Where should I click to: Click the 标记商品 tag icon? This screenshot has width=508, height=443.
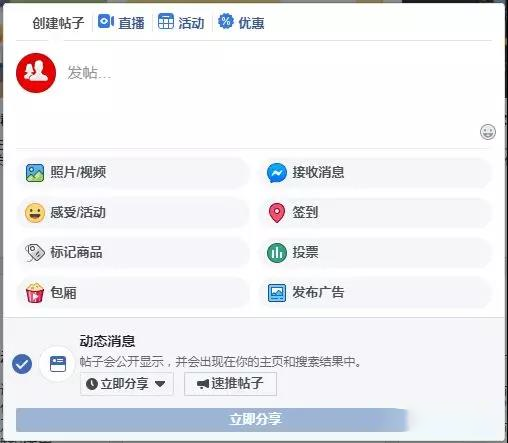[x=35, y=253]
